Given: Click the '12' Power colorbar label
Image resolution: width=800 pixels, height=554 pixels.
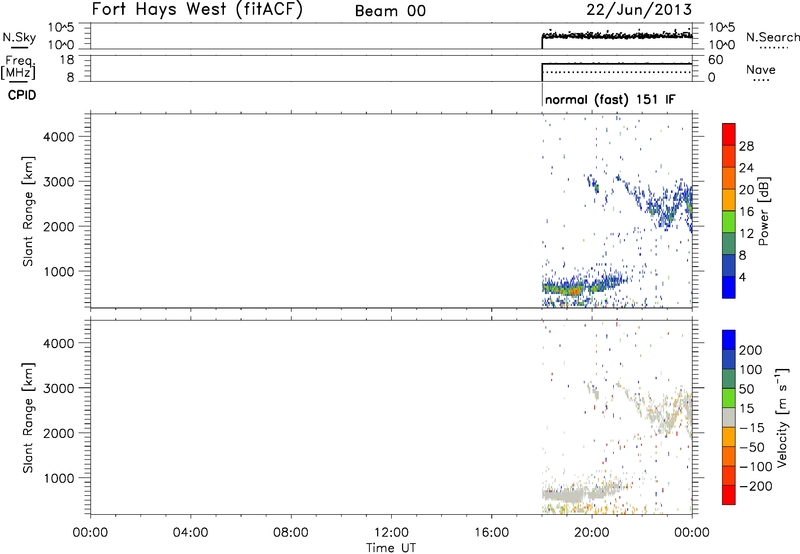Looking at the screenshot, I should [746, 234].
